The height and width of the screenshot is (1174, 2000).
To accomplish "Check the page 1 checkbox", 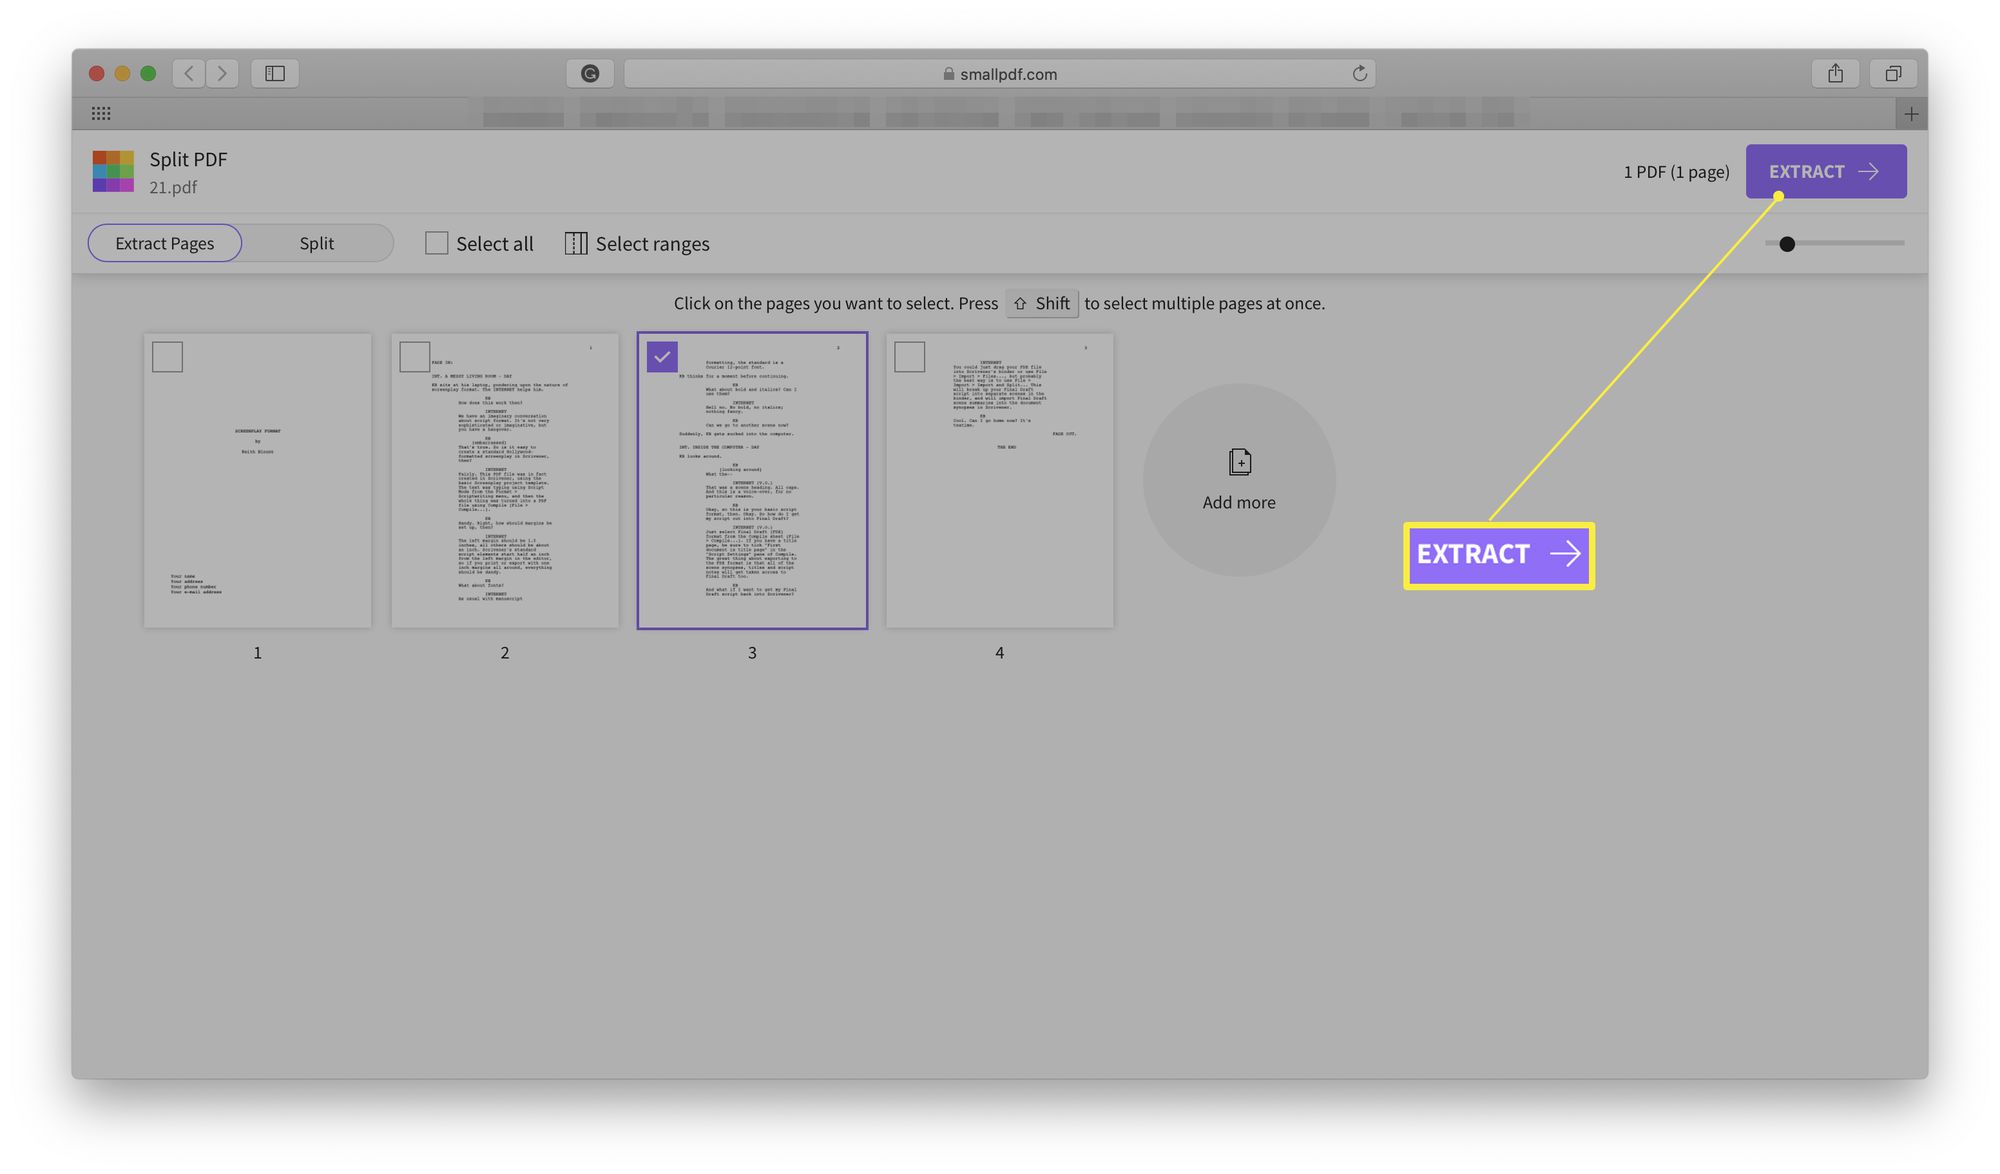I will (166, 355).
